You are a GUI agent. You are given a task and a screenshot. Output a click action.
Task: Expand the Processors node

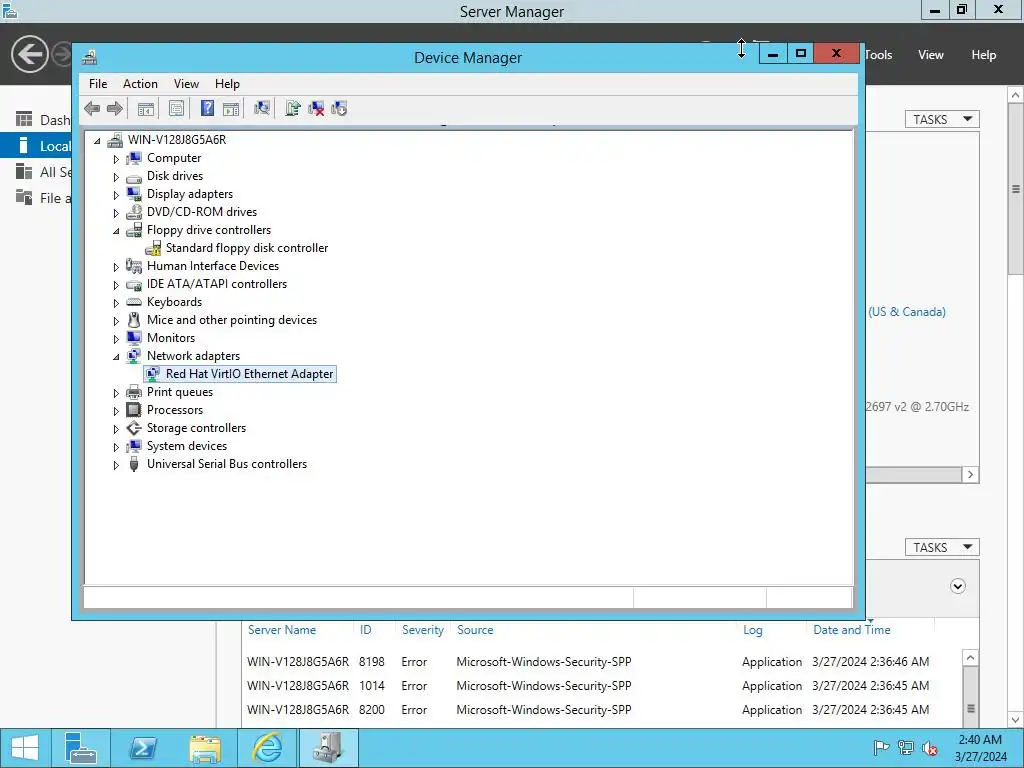click(x=116, y=411)
